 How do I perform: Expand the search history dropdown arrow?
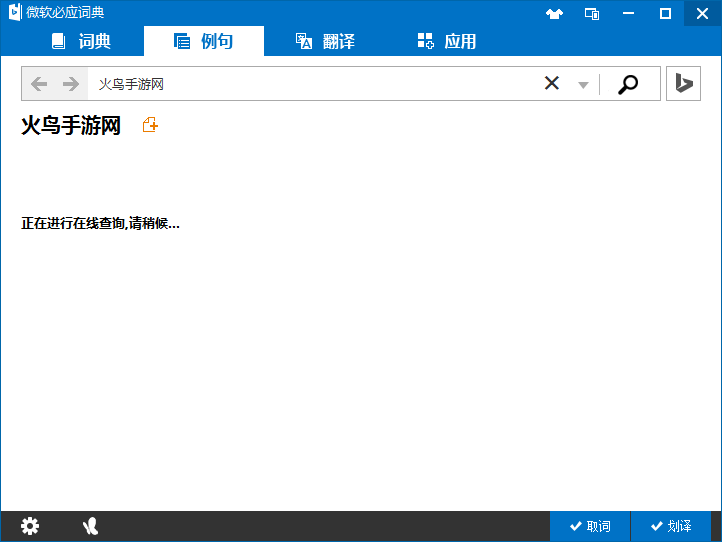click(x=583, y=85)
